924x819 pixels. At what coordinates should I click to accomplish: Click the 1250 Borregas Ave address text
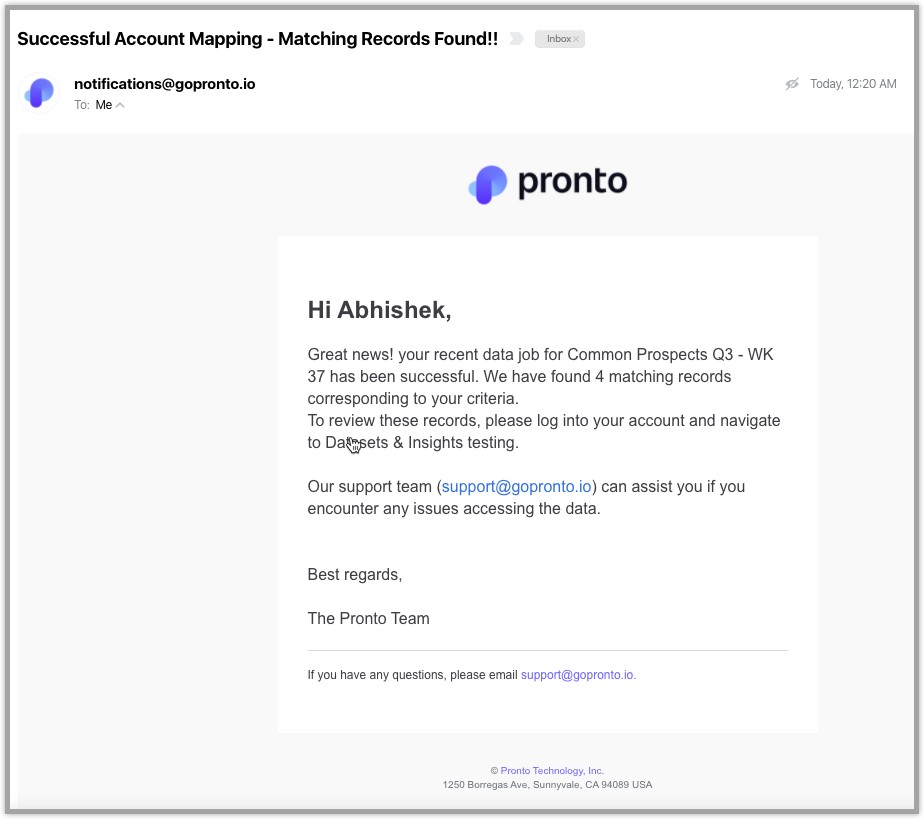coord(547,785)
